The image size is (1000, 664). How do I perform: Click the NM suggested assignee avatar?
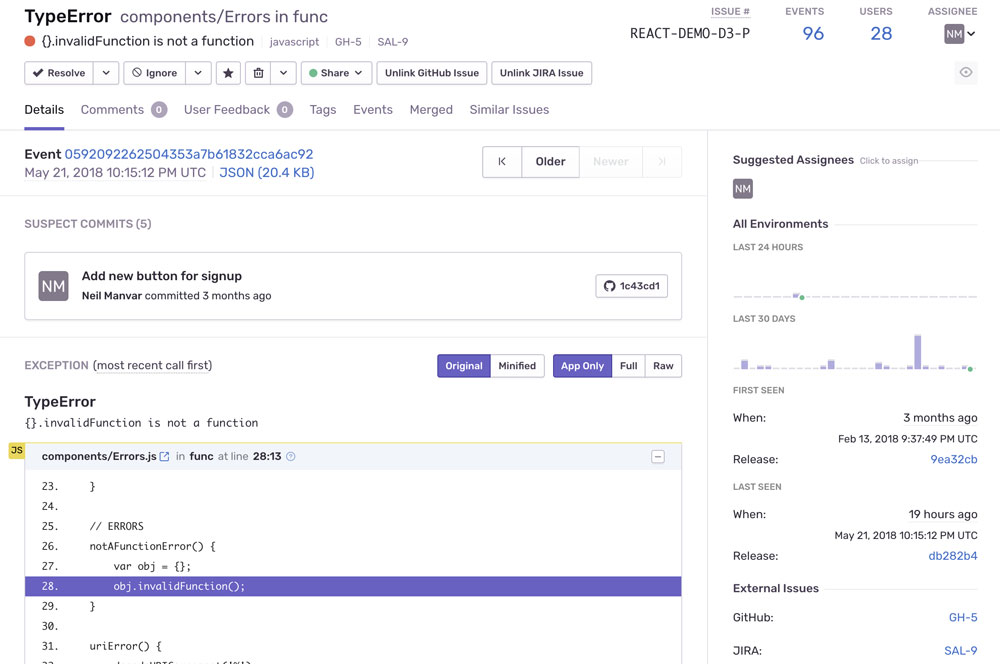click(742, 189)
